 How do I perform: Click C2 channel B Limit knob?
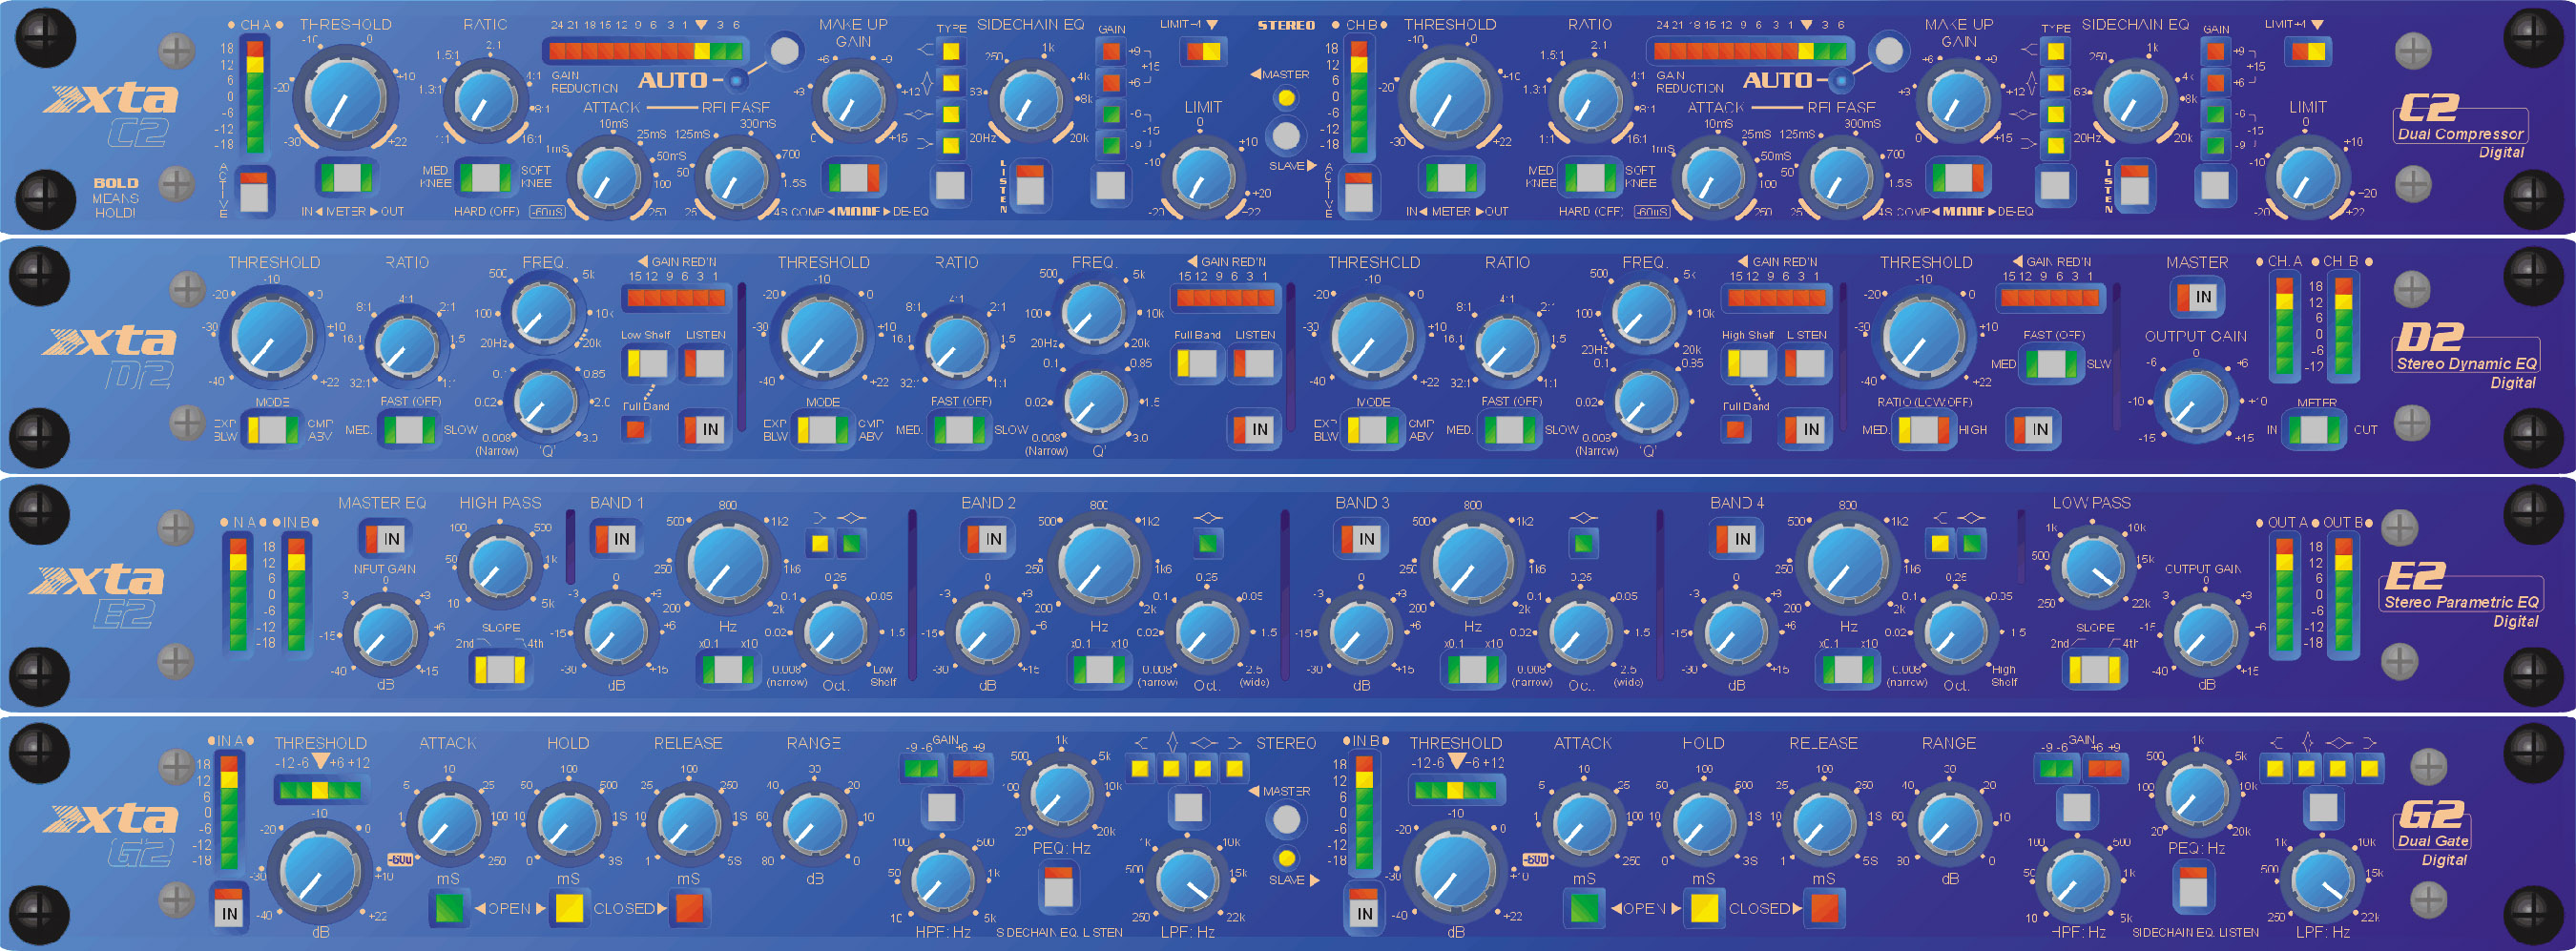pos(2308,179)
